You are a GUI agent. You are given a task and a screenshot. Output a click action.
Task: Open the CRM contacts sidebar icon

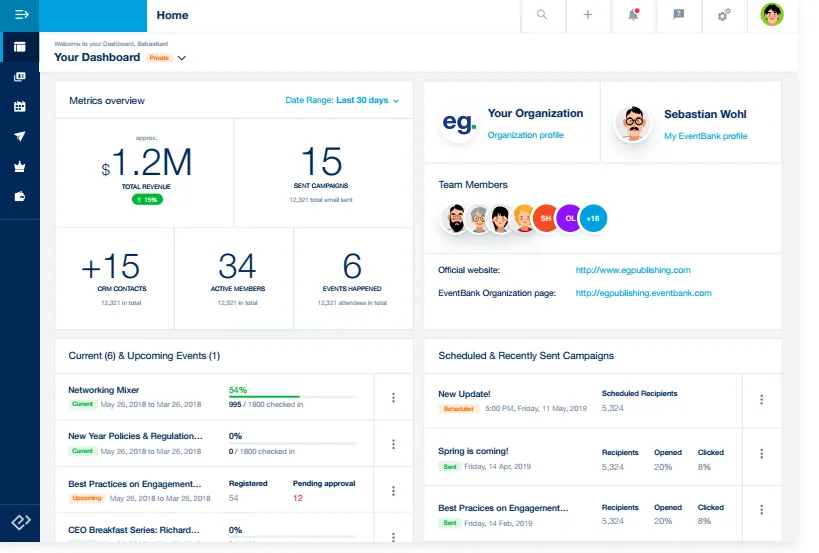[x=20, y=77]
